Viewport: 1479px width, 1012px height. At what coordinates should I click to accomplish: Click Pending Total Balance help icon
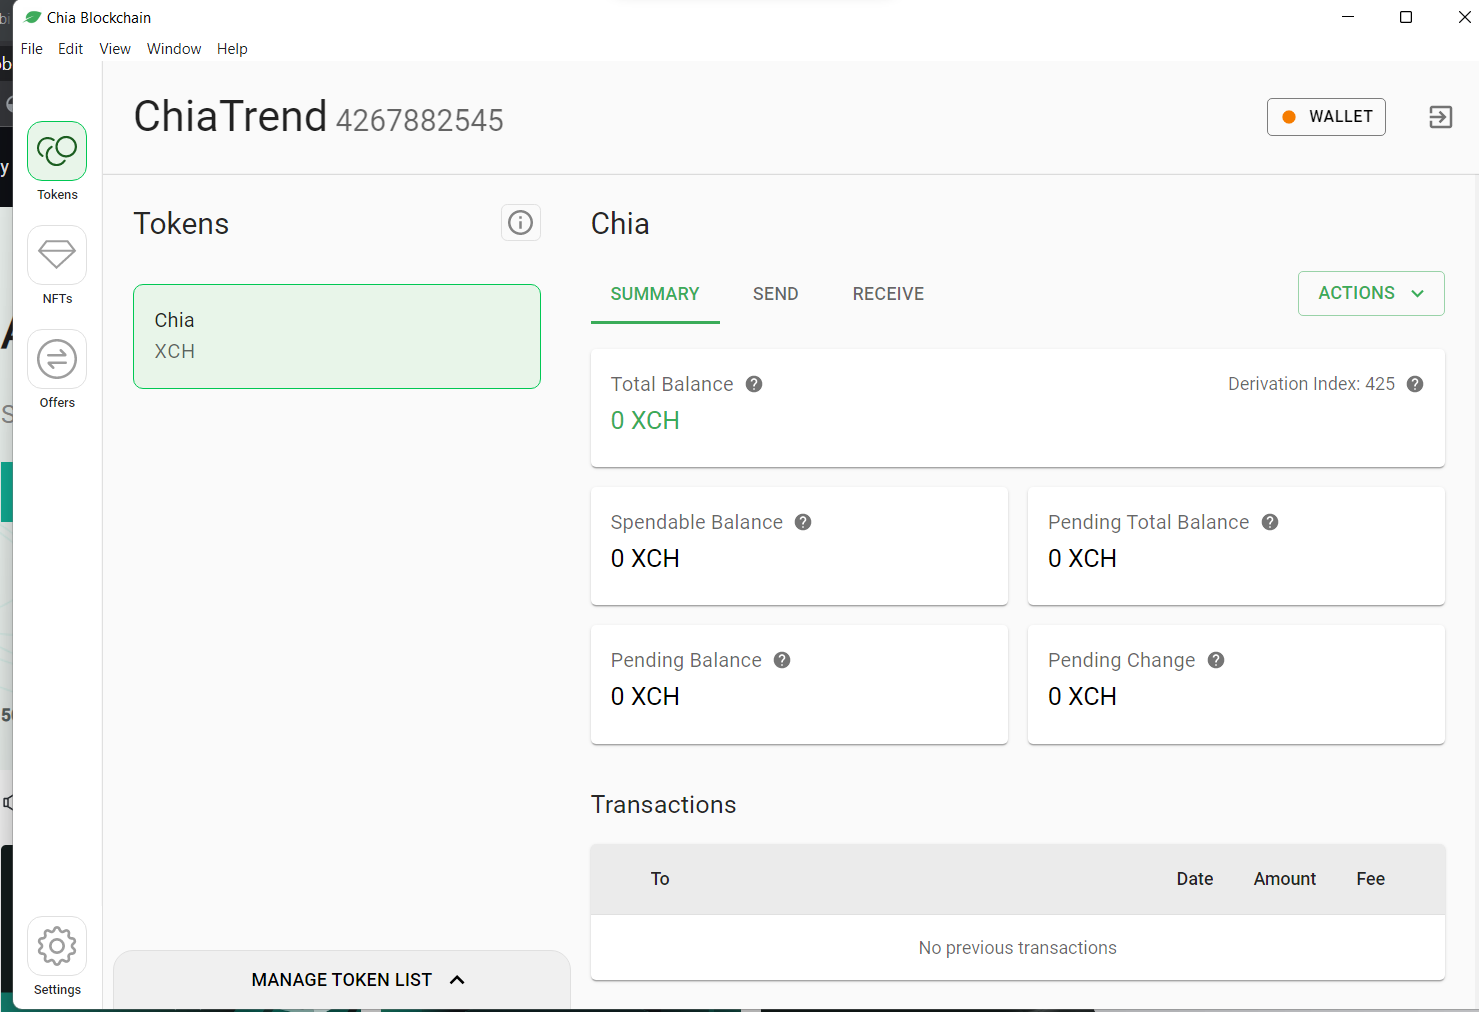tap(1270, 522)
